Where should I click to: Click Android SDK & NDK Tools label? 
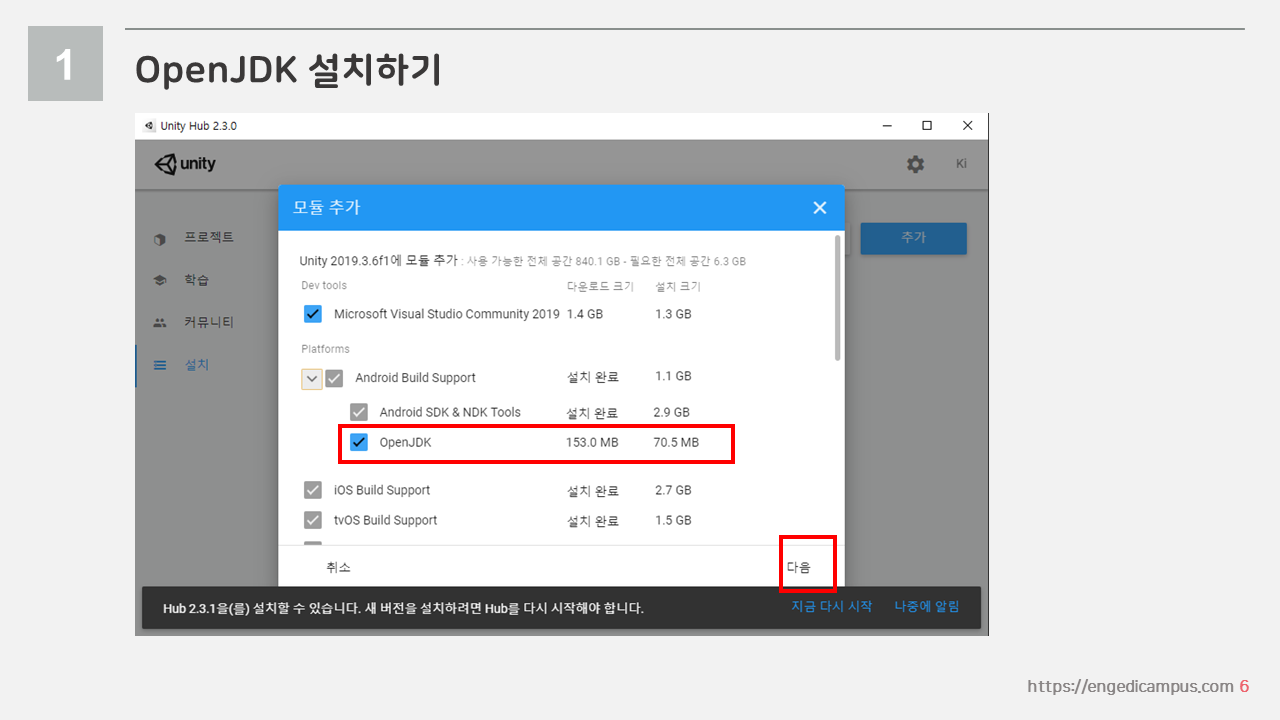tap(450, 412)
